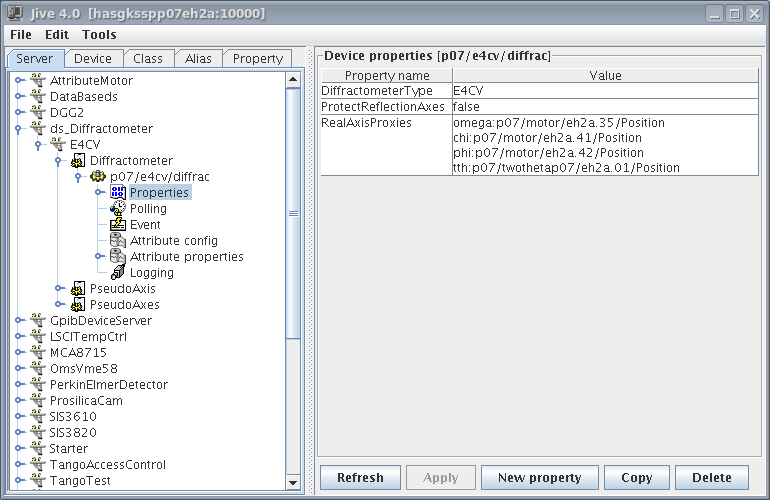Collapse the p07/e4cv/diffrac device node
This screenshot has height=500, width=770.
pyautogui.click(x=78, y=177)
